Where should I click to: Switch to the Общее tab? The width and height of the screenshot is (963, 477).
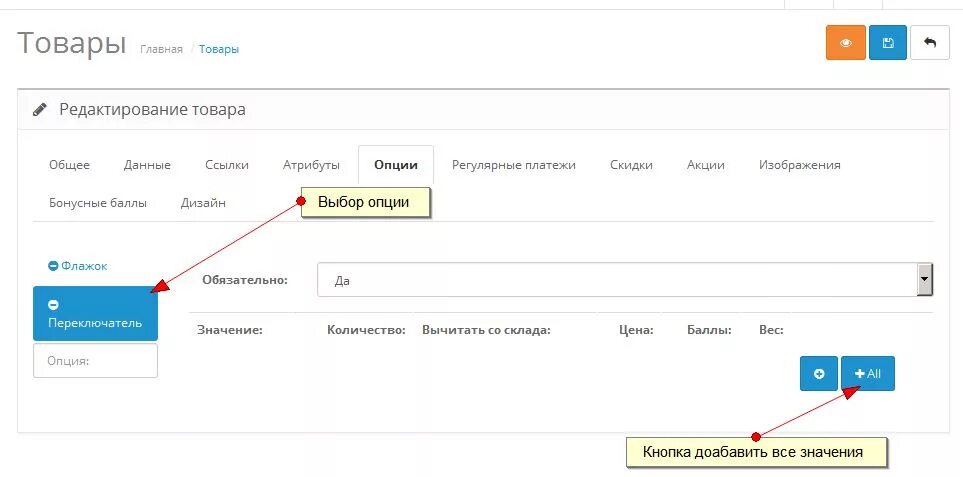point(69,165)
